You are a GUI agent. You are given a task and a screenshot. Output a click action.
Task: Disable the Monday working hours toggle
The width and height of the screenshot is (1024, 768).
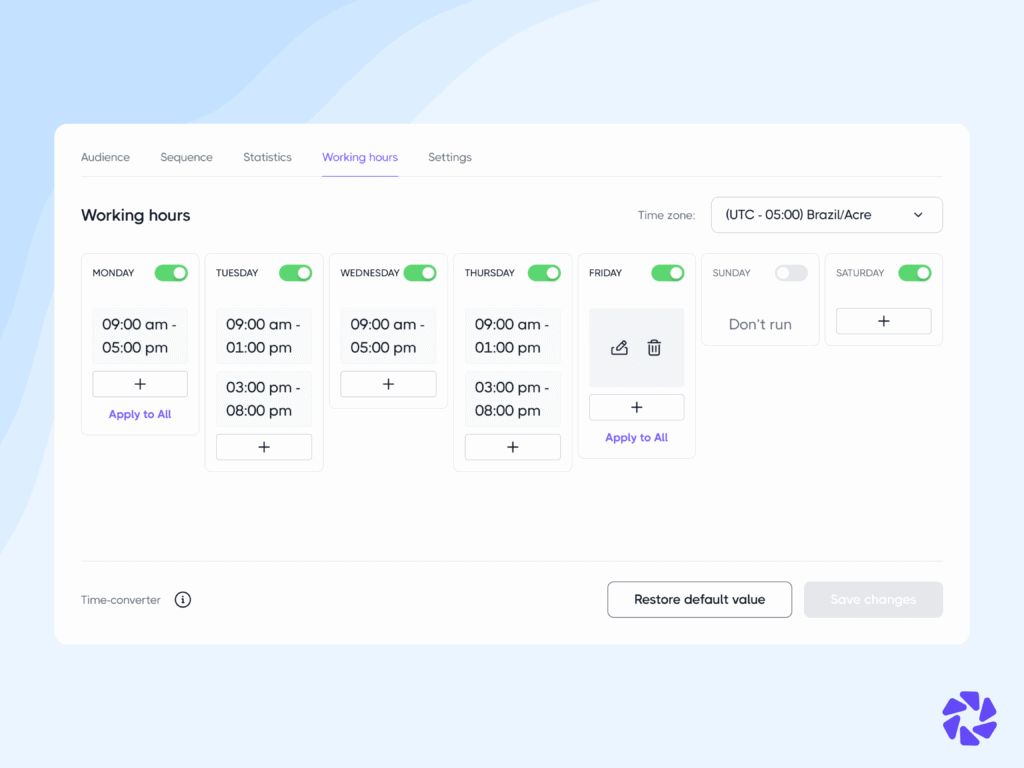171,272
